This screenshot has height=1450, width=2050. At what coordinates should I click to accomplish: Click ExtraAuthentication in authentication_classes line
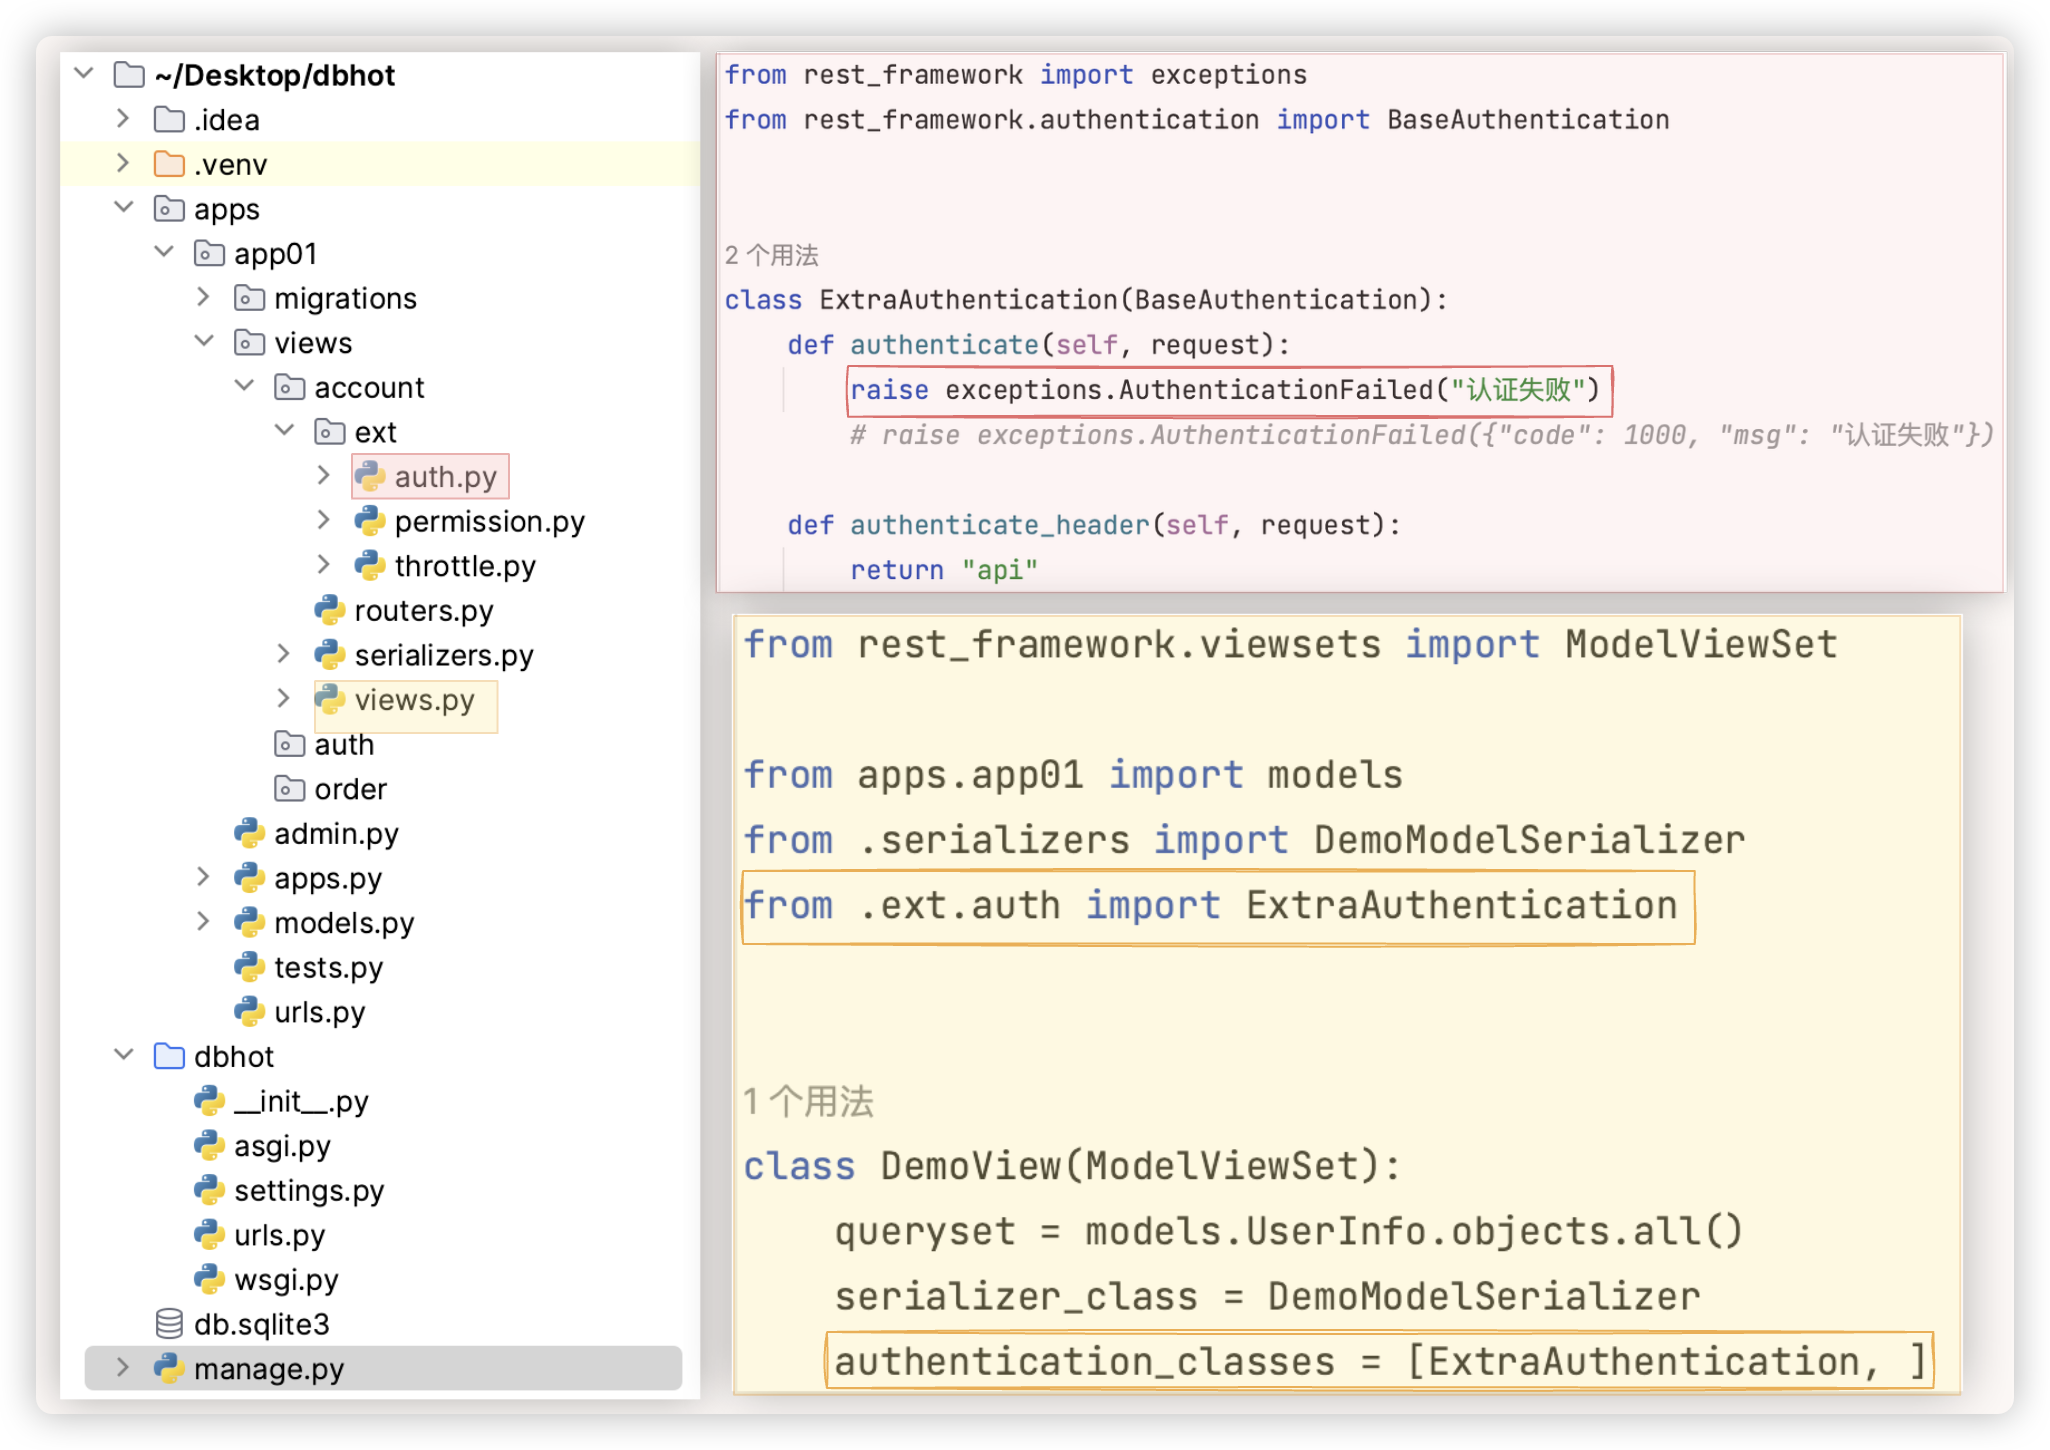click(x=1642, y=1362)
